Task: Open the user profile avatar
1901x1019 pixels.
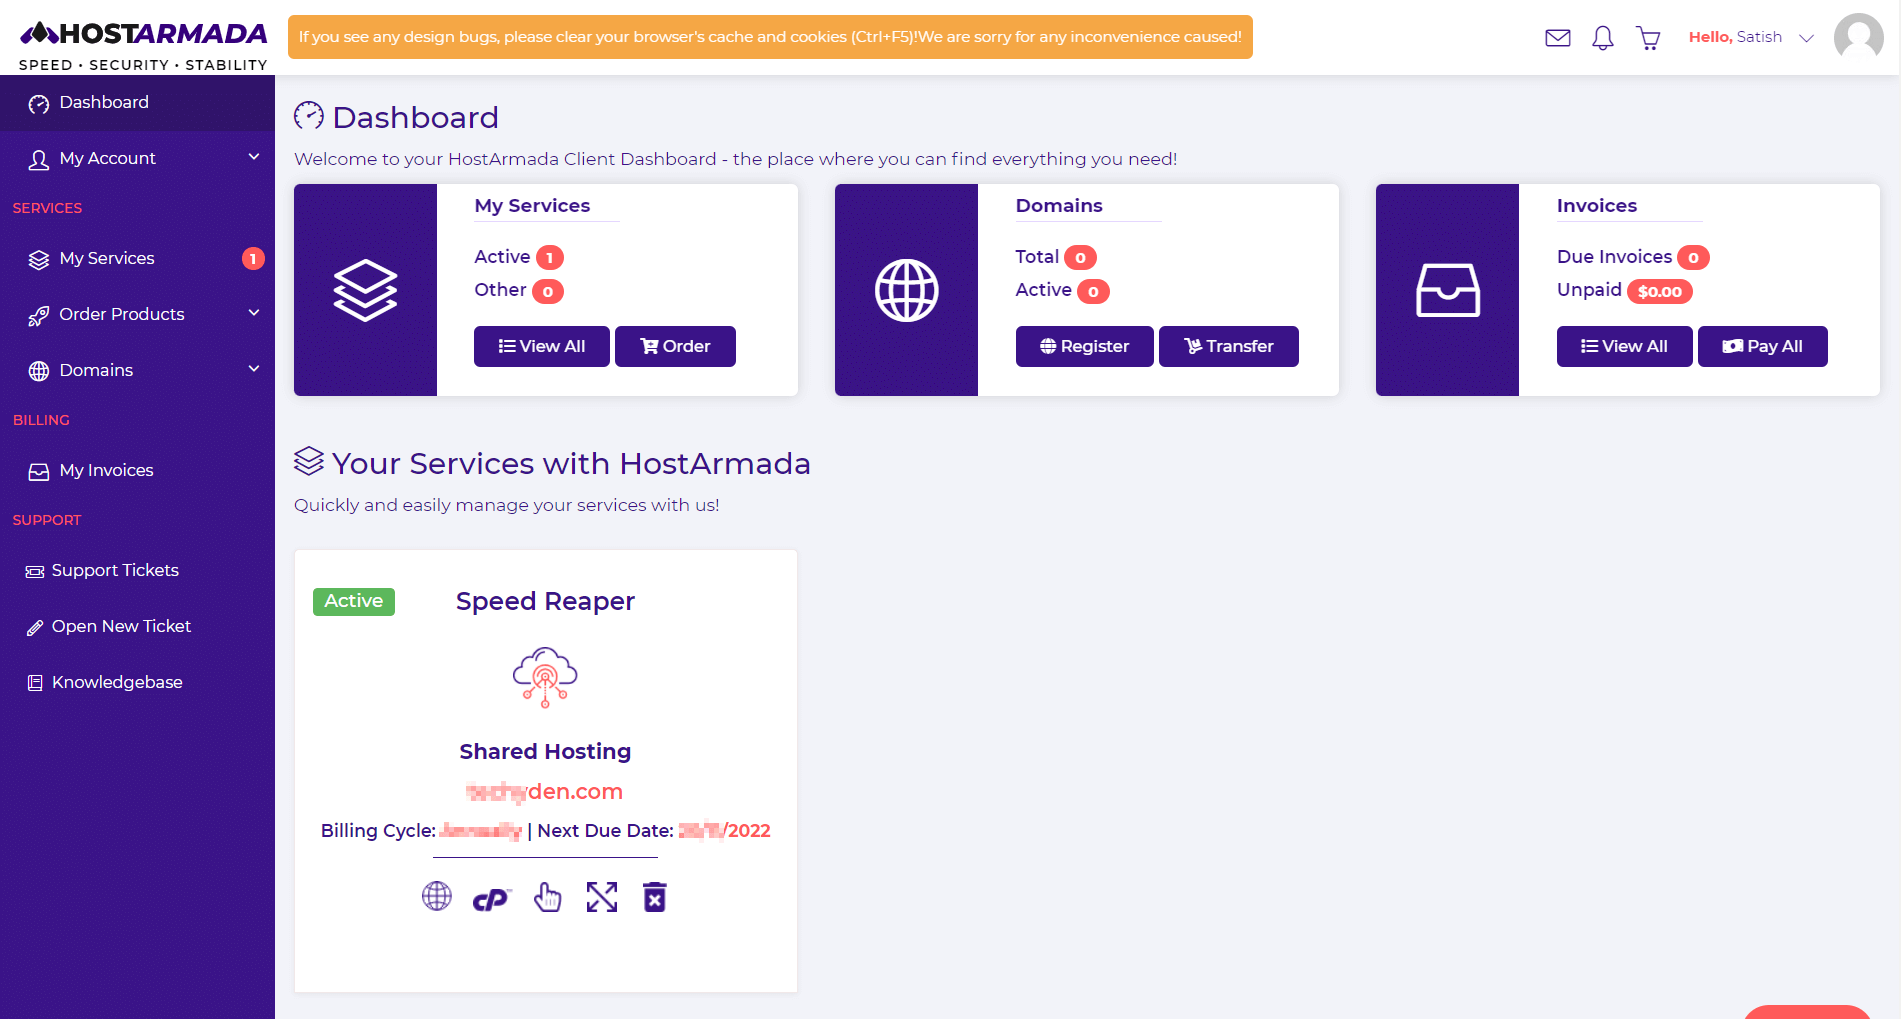Action: click(x=1858, y=37)
